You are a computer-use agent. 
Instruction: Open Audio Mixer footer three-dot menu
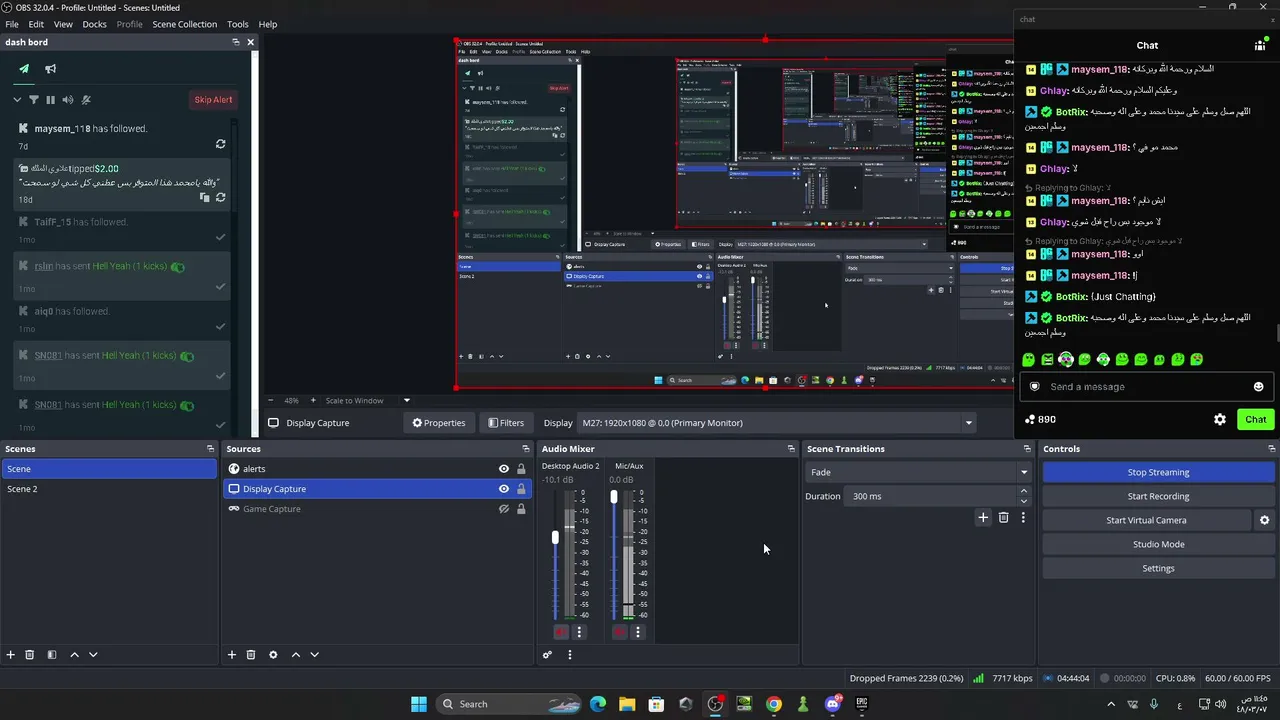570,655
